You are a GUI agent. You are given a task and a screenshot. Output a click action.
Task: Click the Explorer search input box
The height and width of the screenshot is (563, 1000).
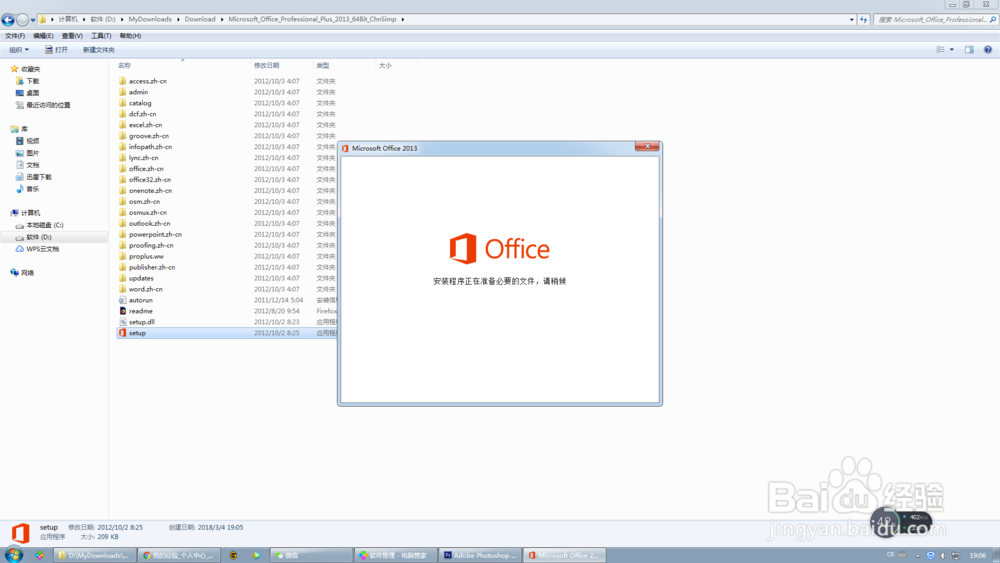[931, 20]
